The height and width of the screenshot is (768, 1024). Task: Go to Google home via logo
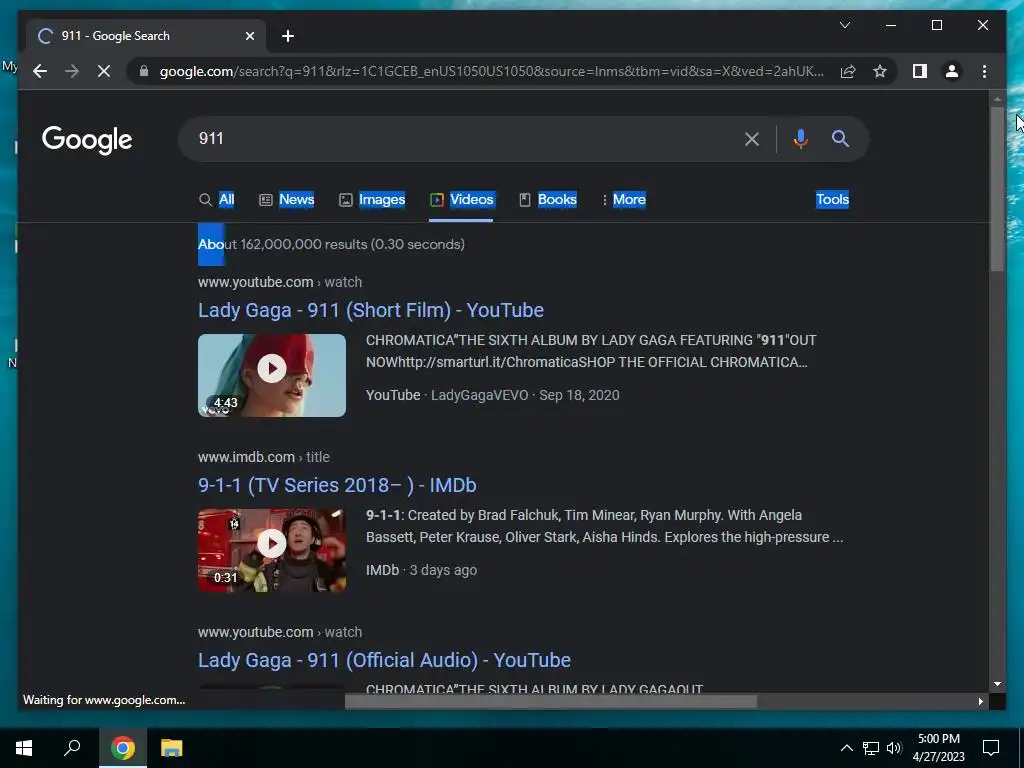point(87,140)
